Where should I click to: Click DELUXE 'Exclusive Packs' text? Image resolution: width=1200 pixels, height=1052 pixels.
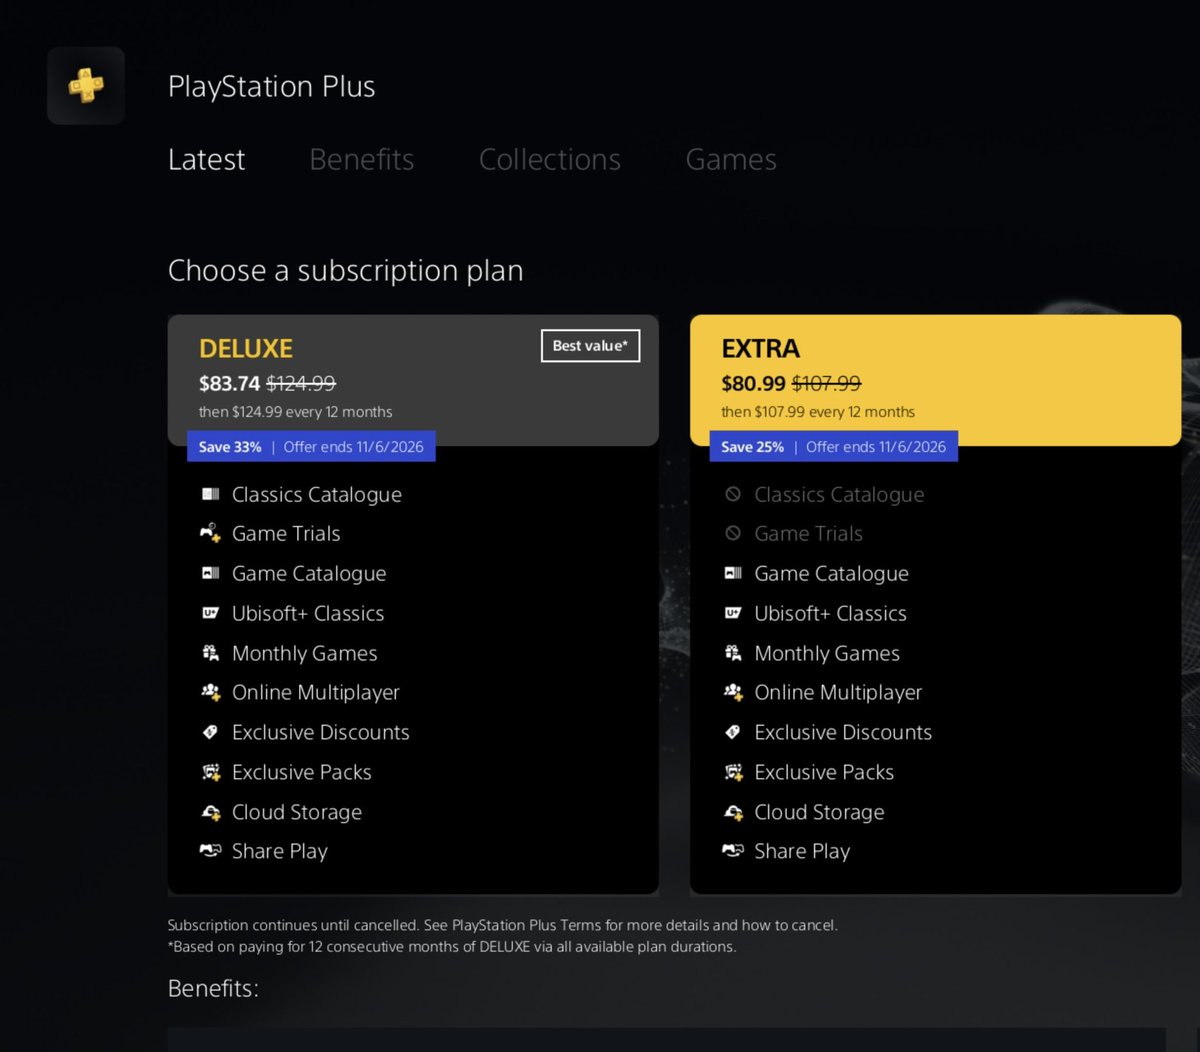[x=302, y=772]
